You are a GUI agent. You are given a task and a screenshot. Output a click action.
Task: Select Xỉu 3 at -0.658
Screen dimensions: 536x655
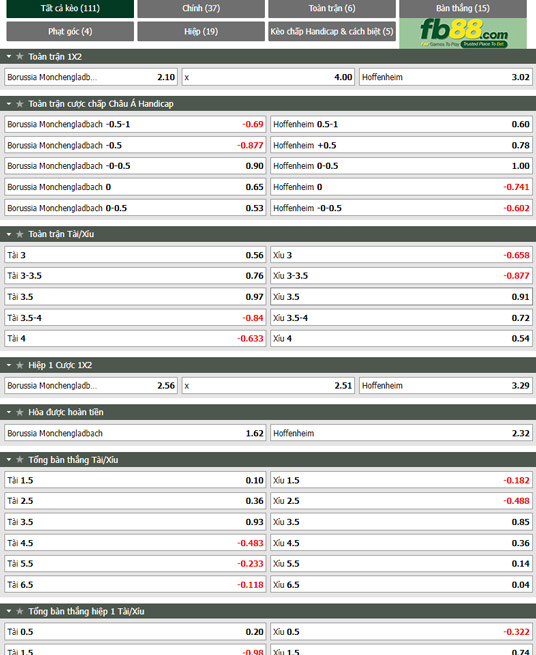(x=401, y=255)
